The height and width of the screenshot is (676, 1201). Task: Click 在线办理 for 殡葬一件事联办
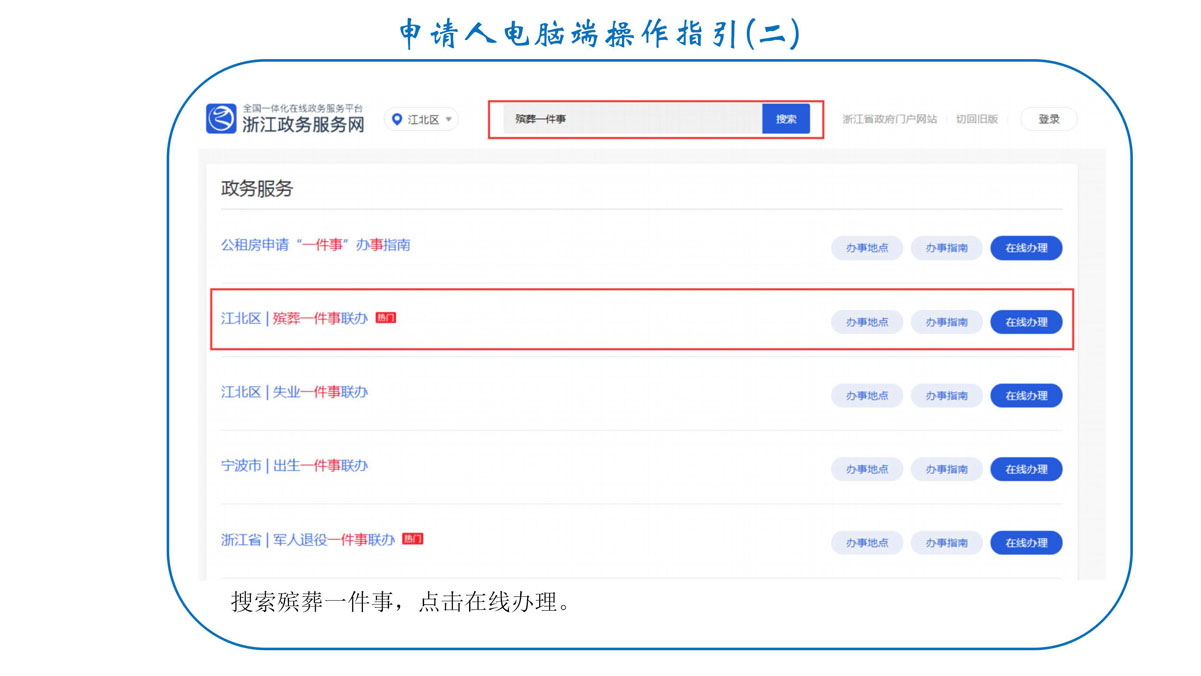coord(1026,322)
